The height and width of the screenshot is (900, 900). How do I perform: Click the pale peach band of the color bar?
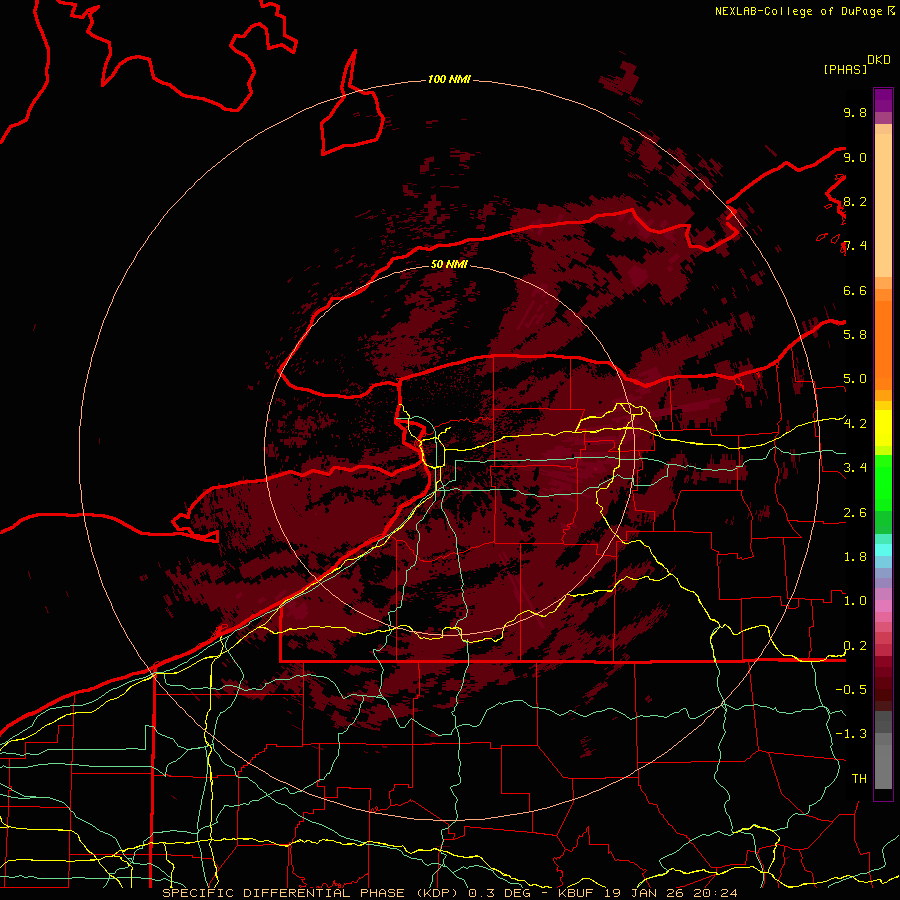coord(883,205)
